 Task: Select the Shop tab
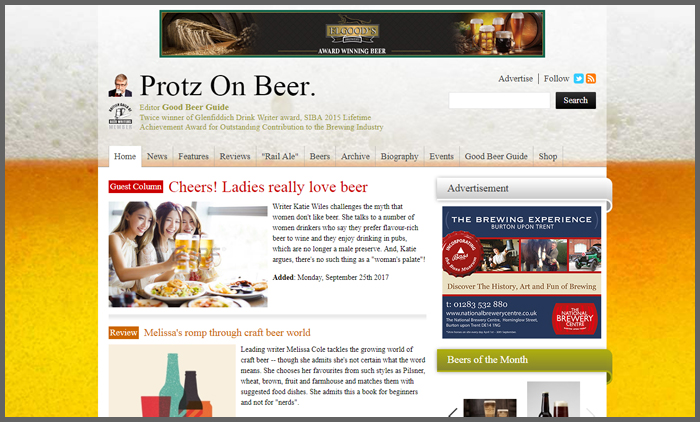[x=548, y=156]
